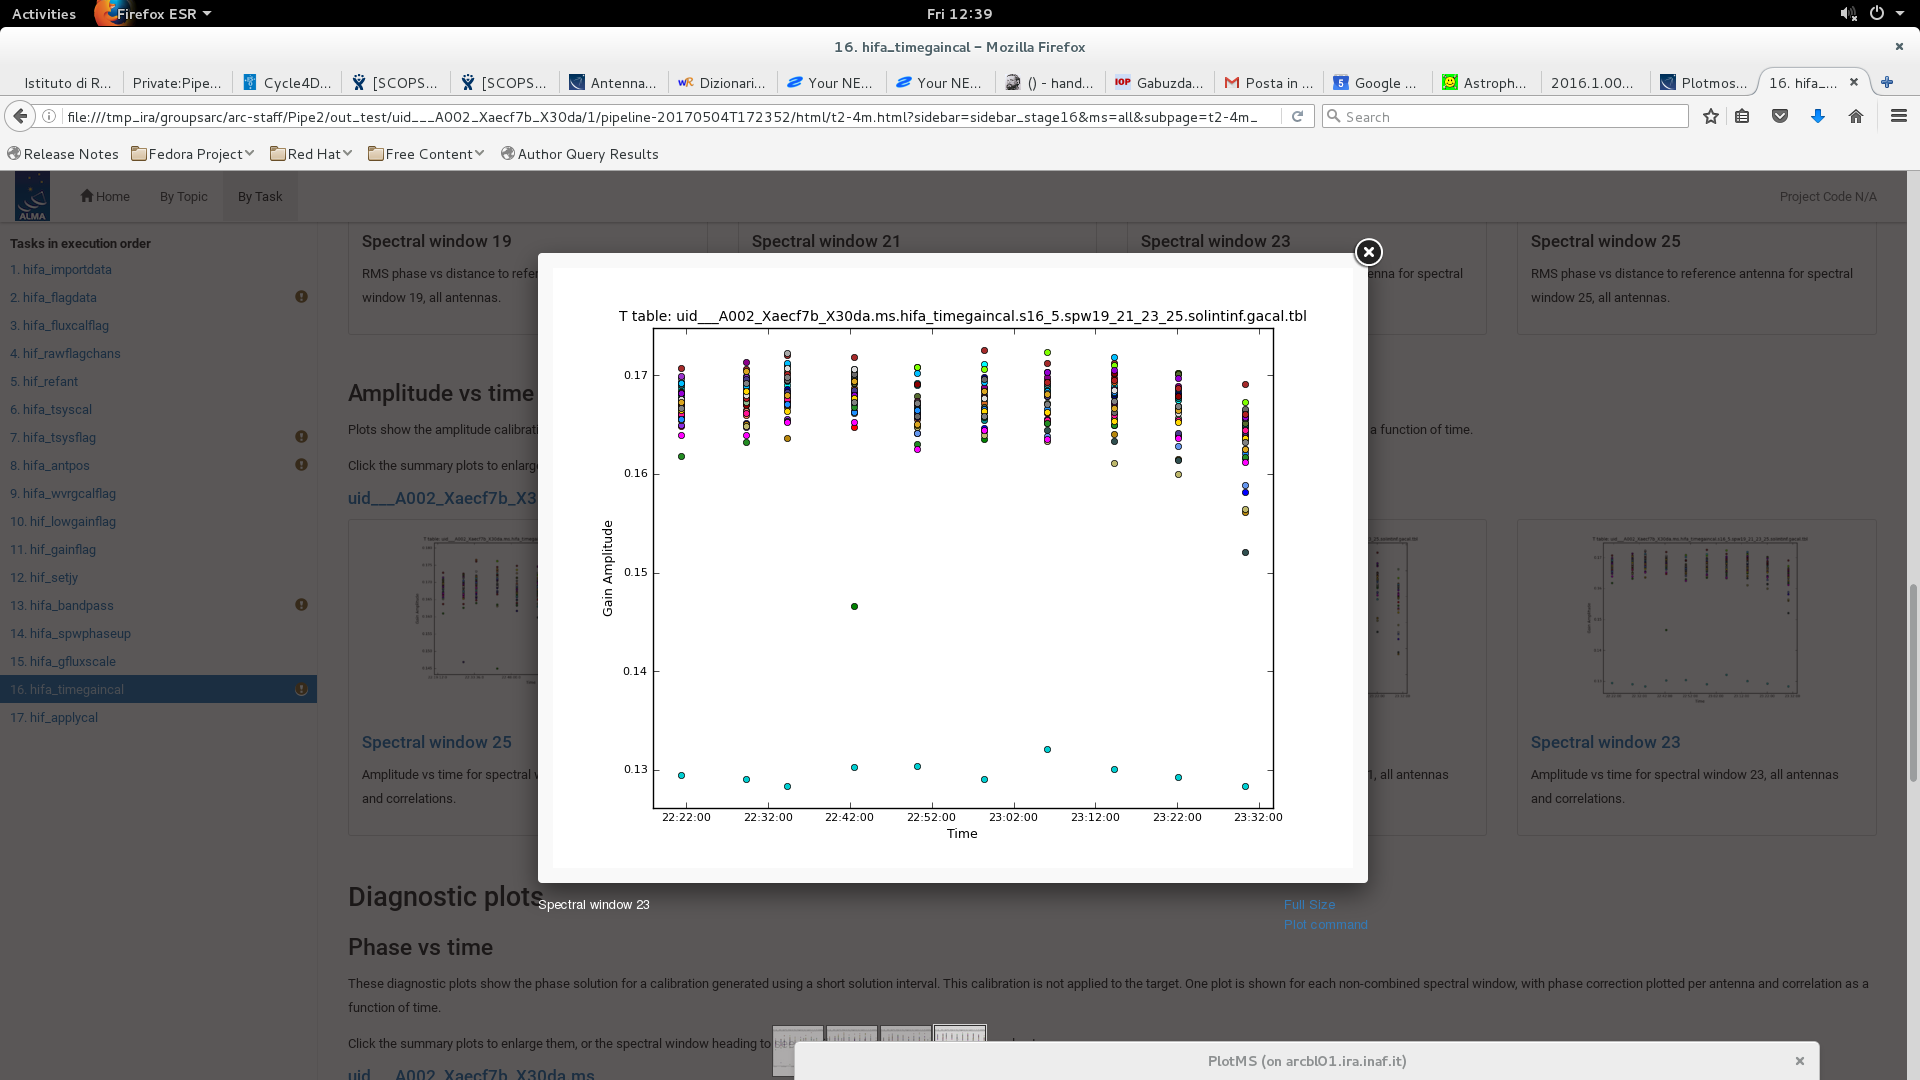Click the ALMA logo
The width and height of the screenshot is (1920, 1080).
point(32,196)
